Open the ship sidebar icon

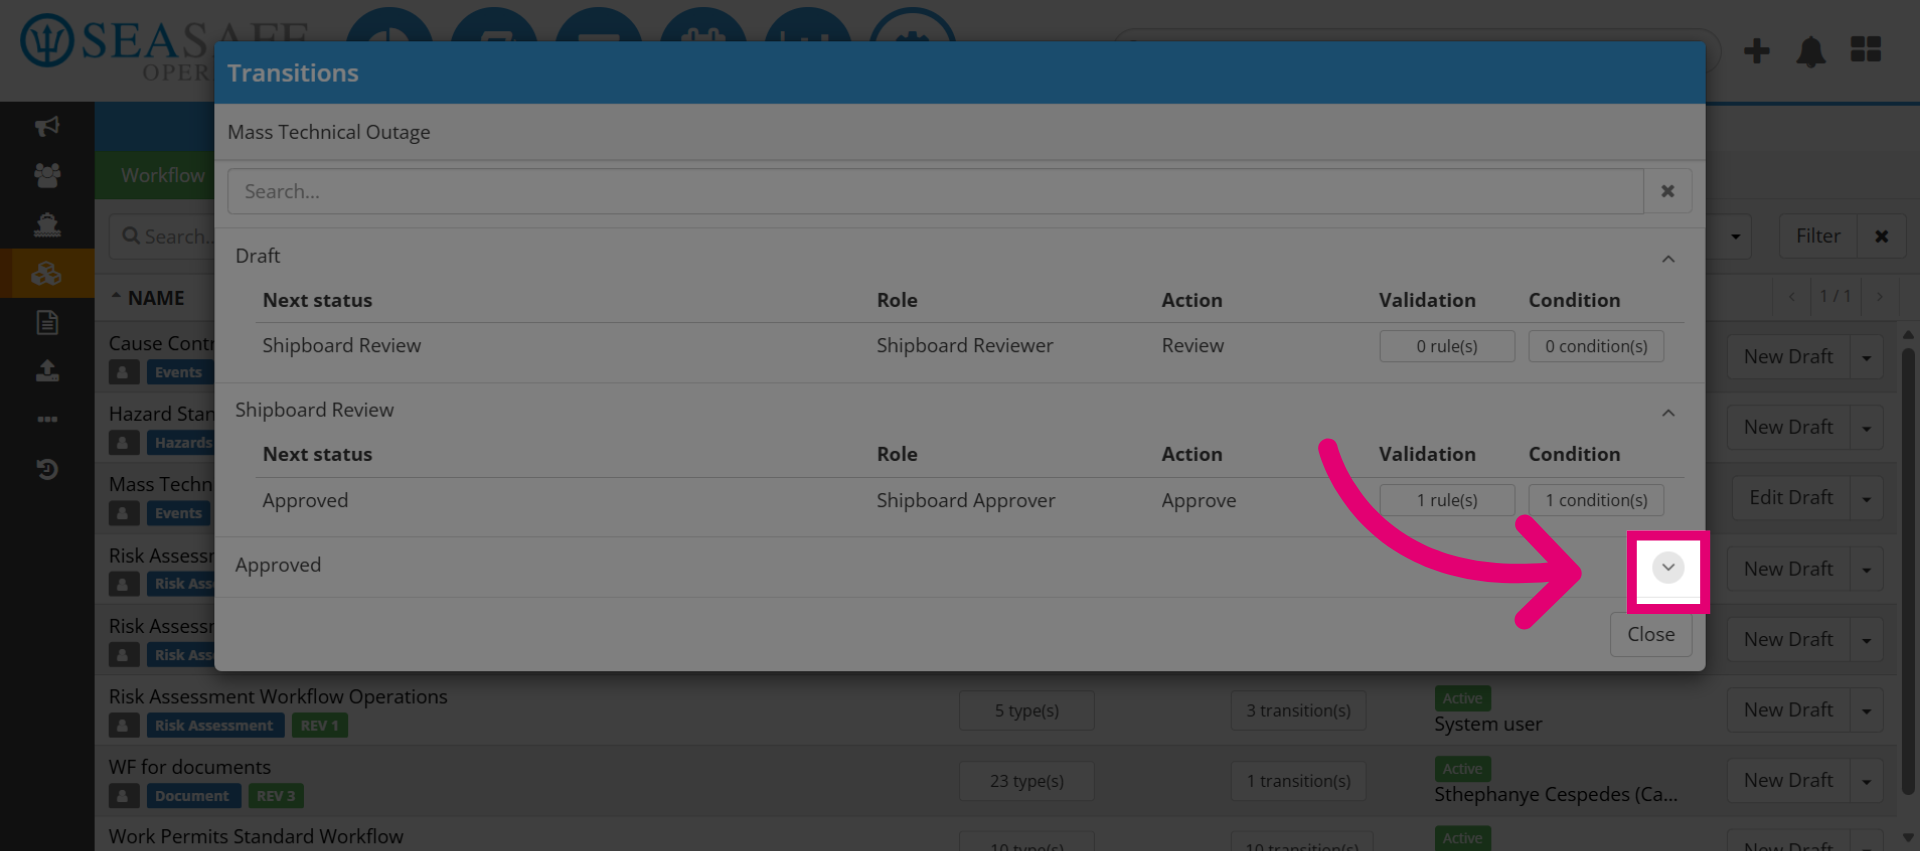click(x=47, y=224)
